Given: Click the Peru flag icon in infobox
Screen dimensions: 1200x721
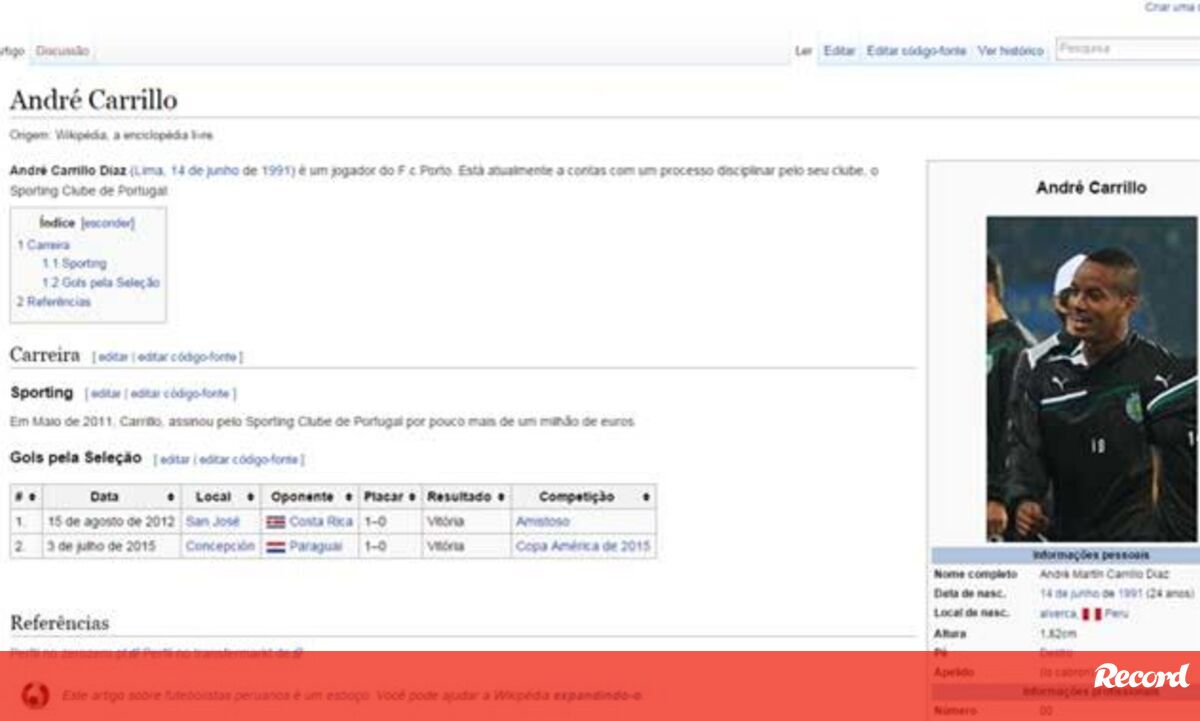Looking at the screenshot, I should coord(1091,613).
